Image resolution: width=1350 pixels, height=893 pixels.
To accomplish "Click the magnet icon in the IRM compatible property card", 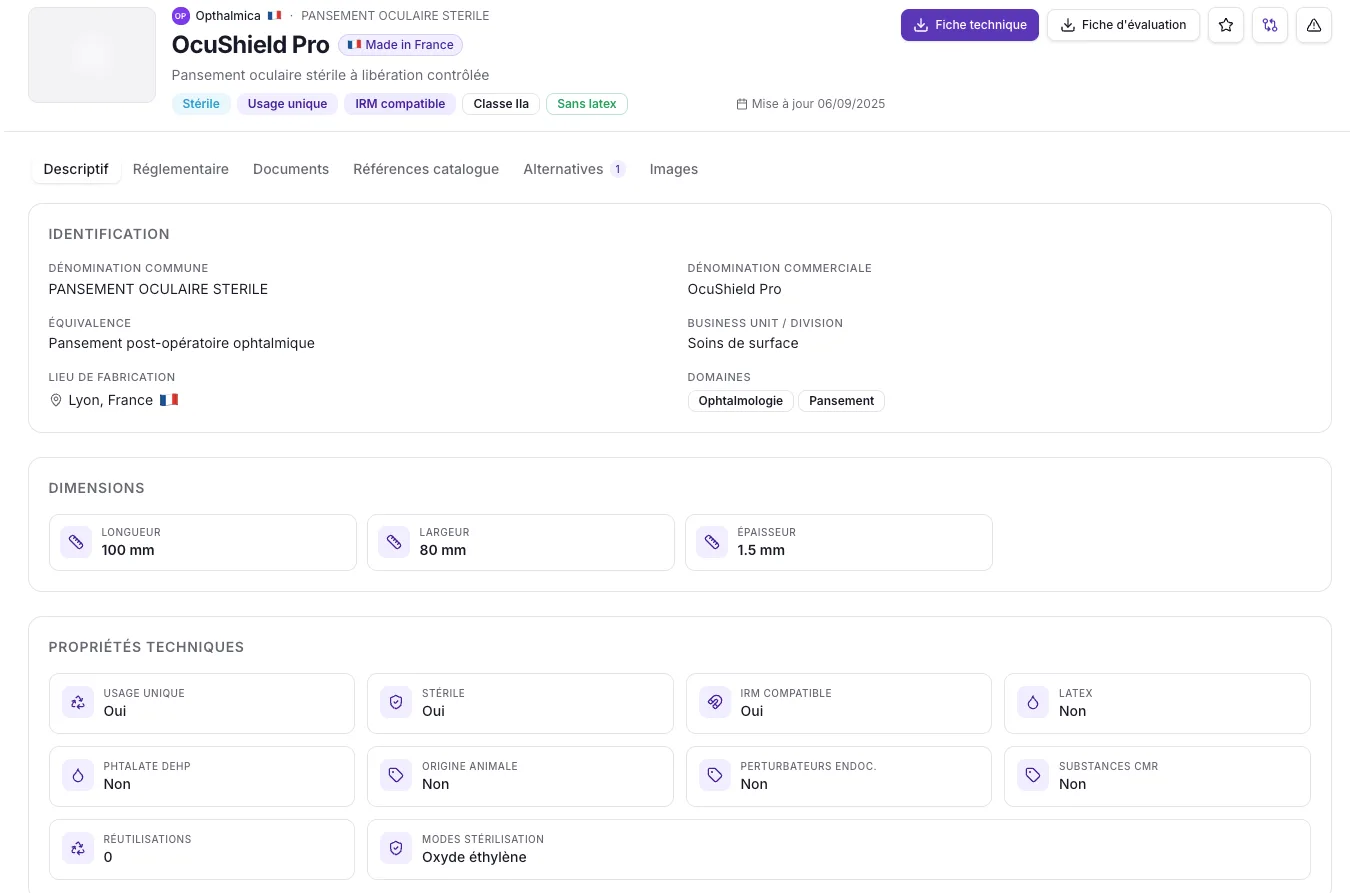I will (x=715, y=703).
